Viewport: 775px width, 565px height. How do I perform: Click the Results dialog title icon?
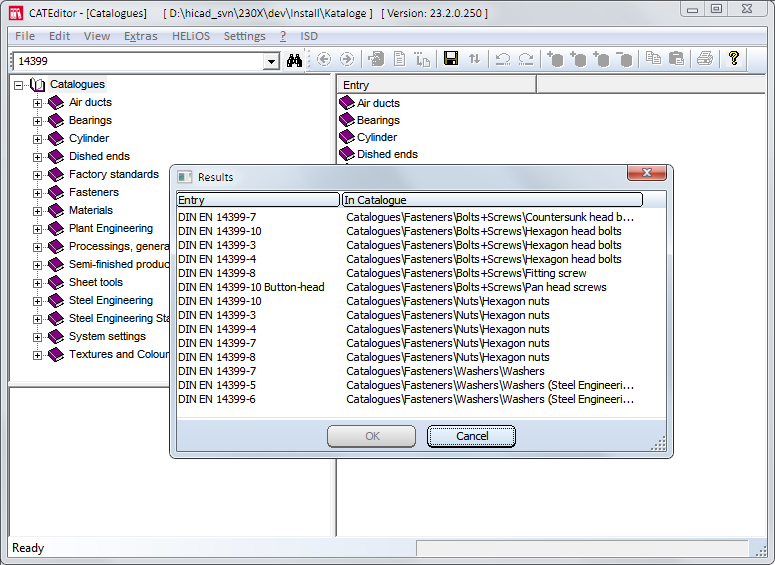(x=184, y=177)
